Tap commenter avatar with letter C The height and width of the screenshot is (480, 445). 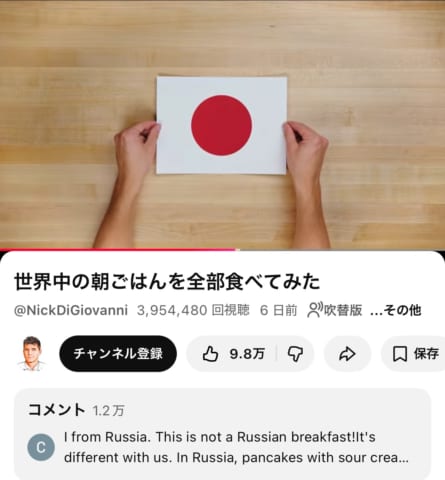point(41,447)
